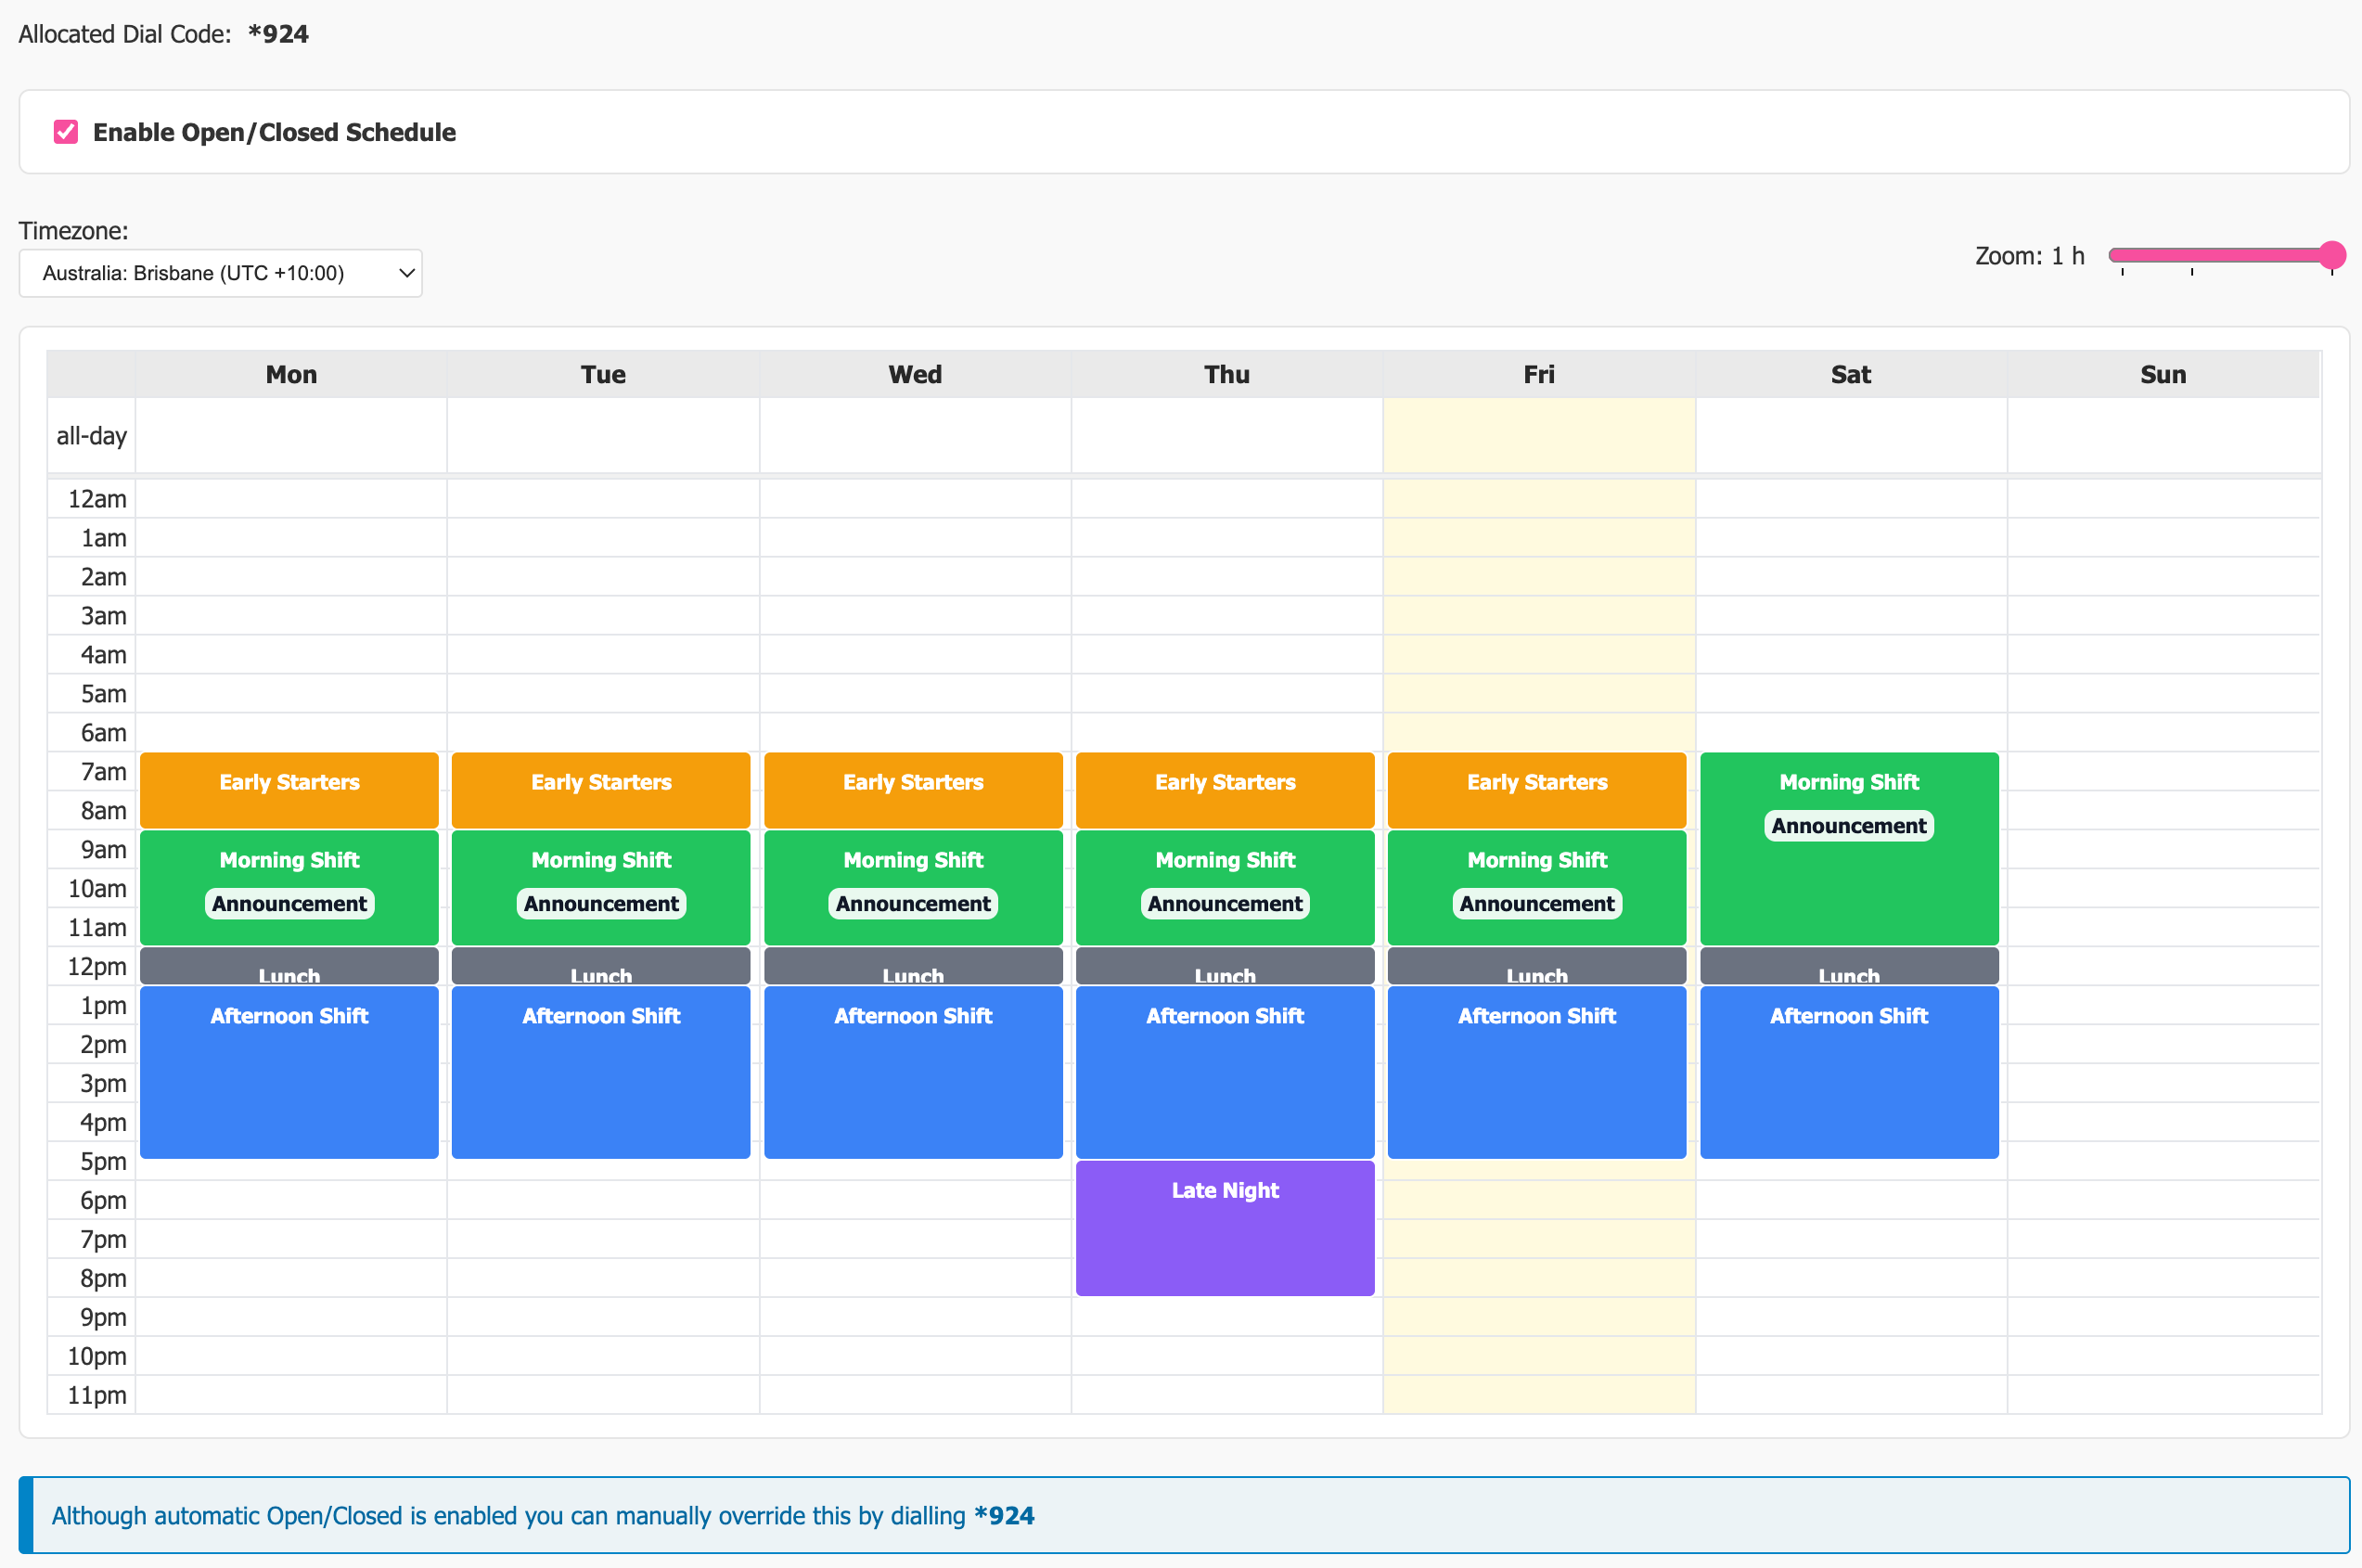Click Sunday's 9am empty time slot

point(2162,850)
